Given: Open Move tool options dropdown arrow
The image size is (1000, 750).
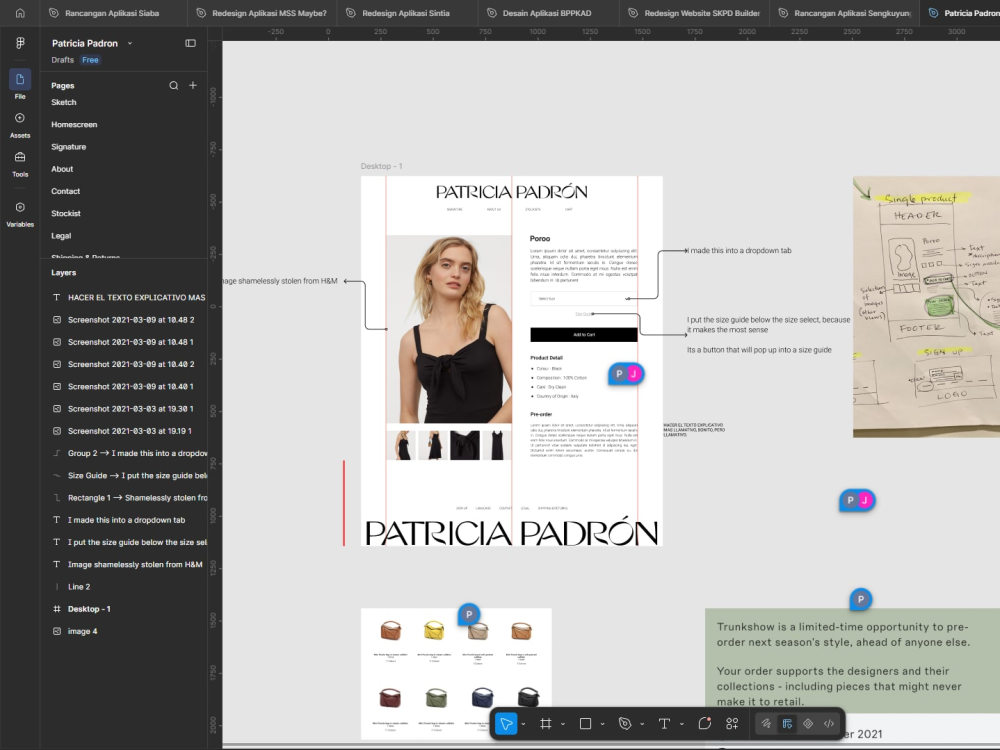Looking at the screenshot, I should (x=523, y=724).
